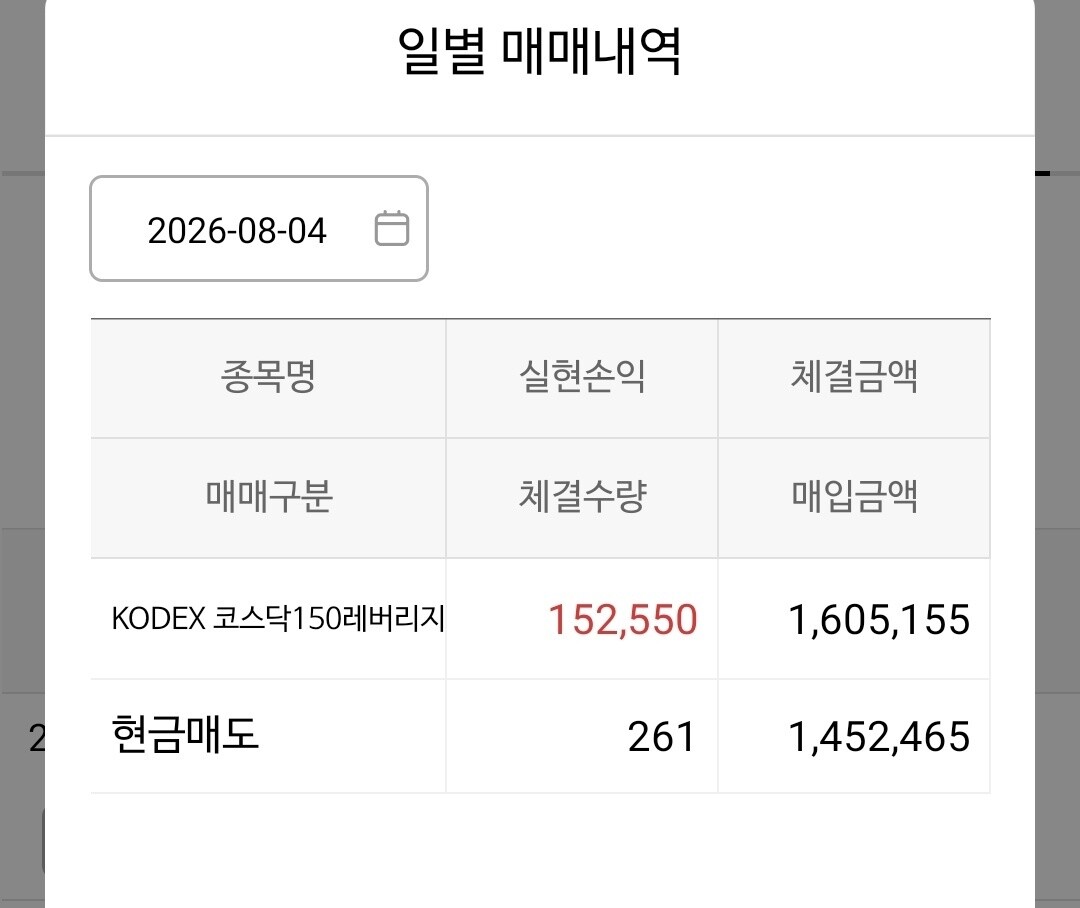
Task: Open the calendar icon date picker
Action: (x=391, y=229)
